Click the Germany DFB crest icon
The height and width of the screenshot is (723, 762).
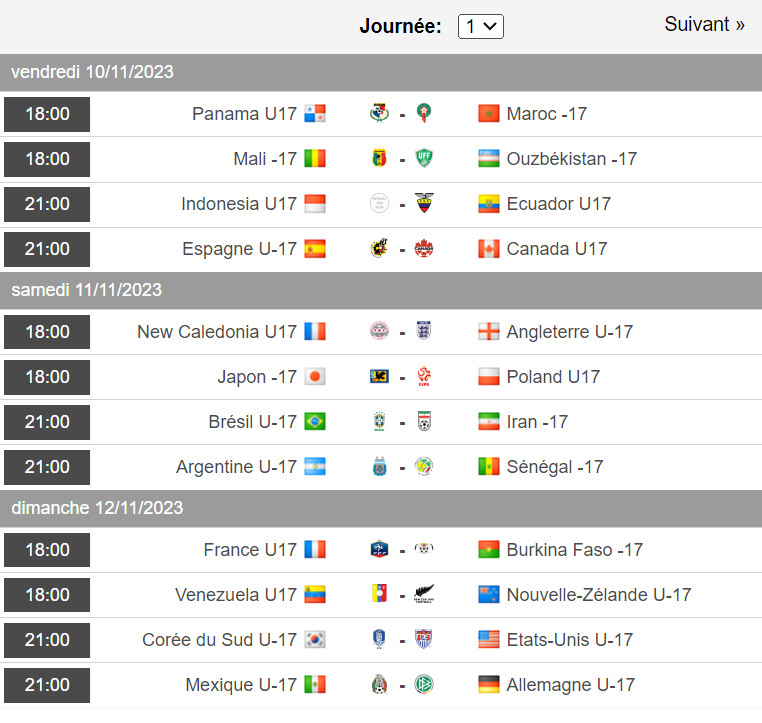click(424, 685)
